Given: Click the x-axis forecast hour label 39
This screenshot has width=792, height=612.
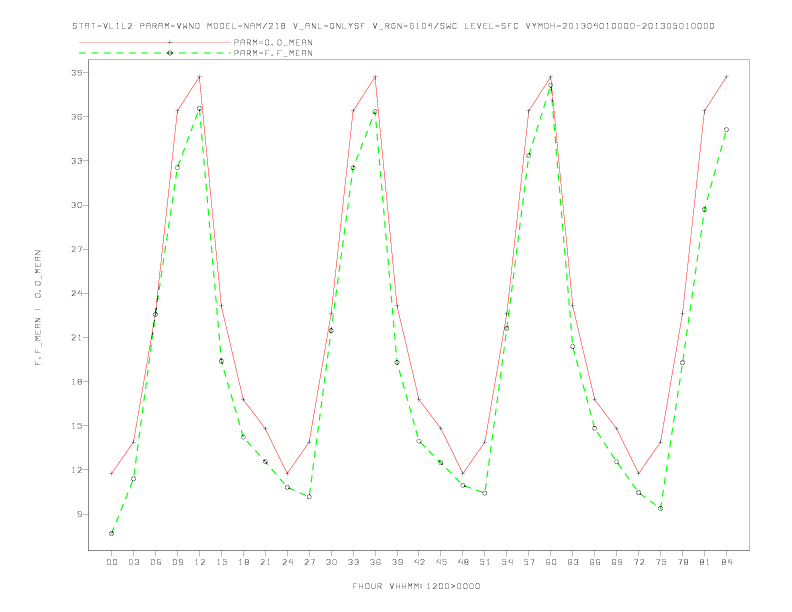Looking at the screenshot, I should pos(397,562).
